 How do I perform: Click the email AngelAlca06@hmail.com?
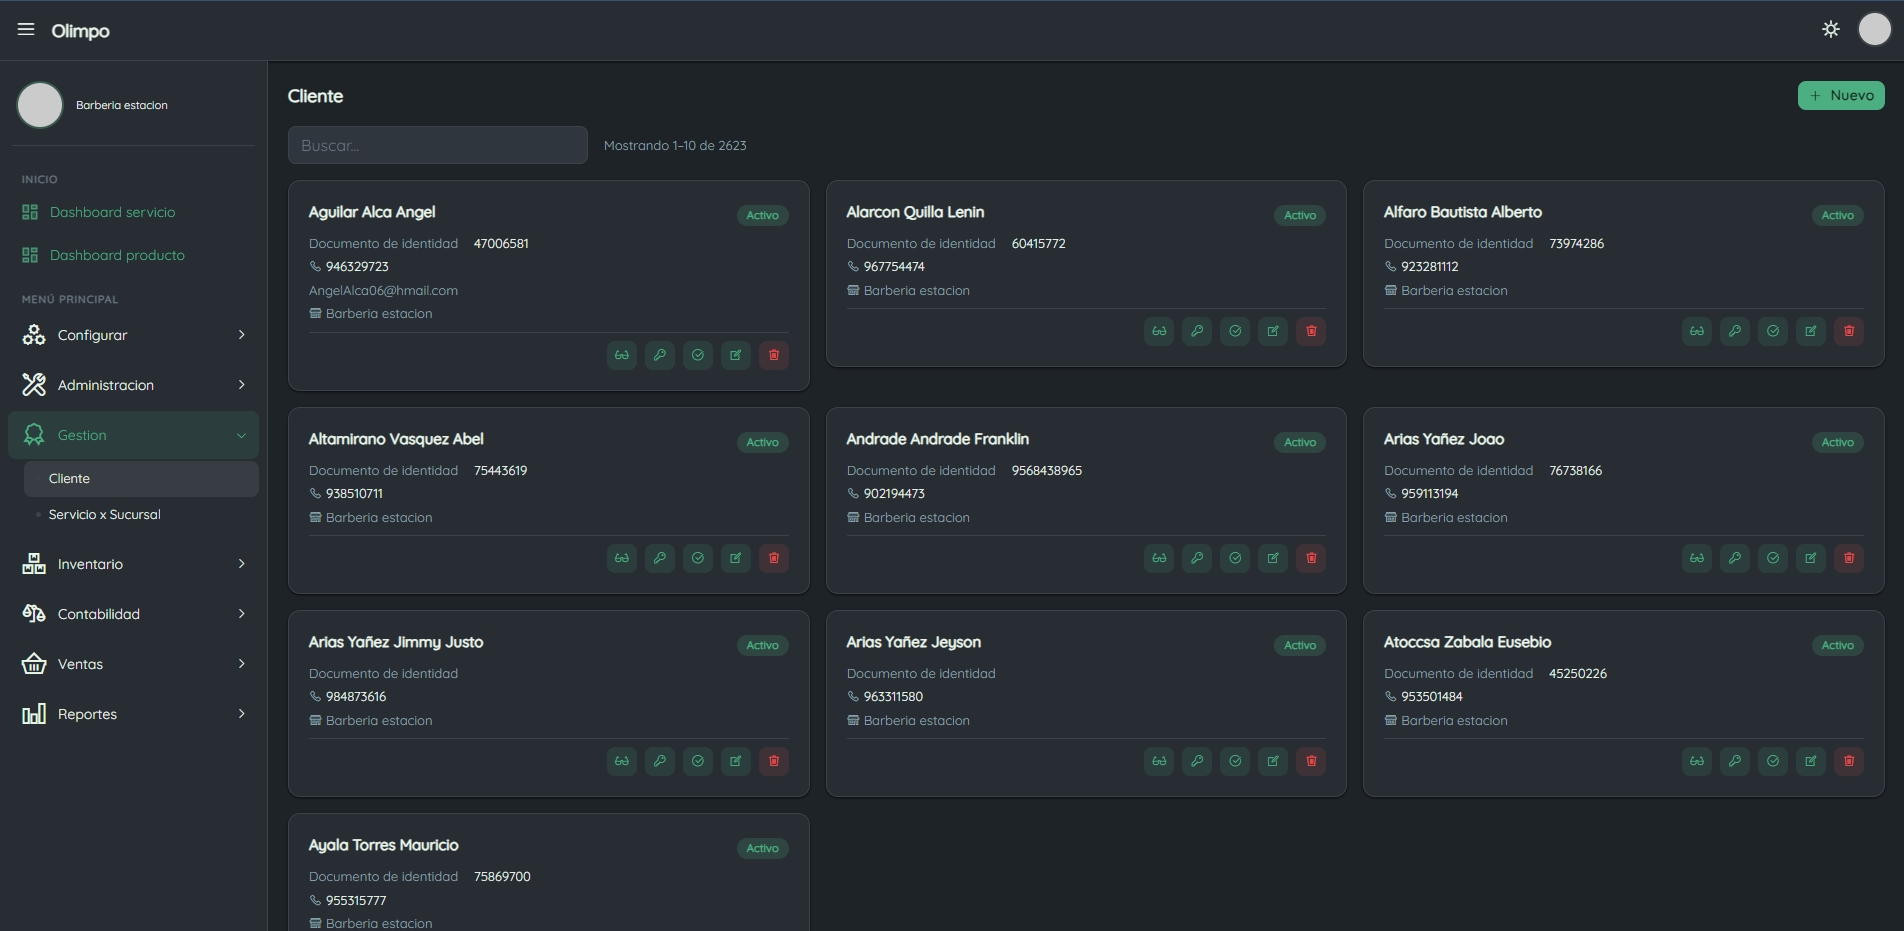click(x=383, y=291)
